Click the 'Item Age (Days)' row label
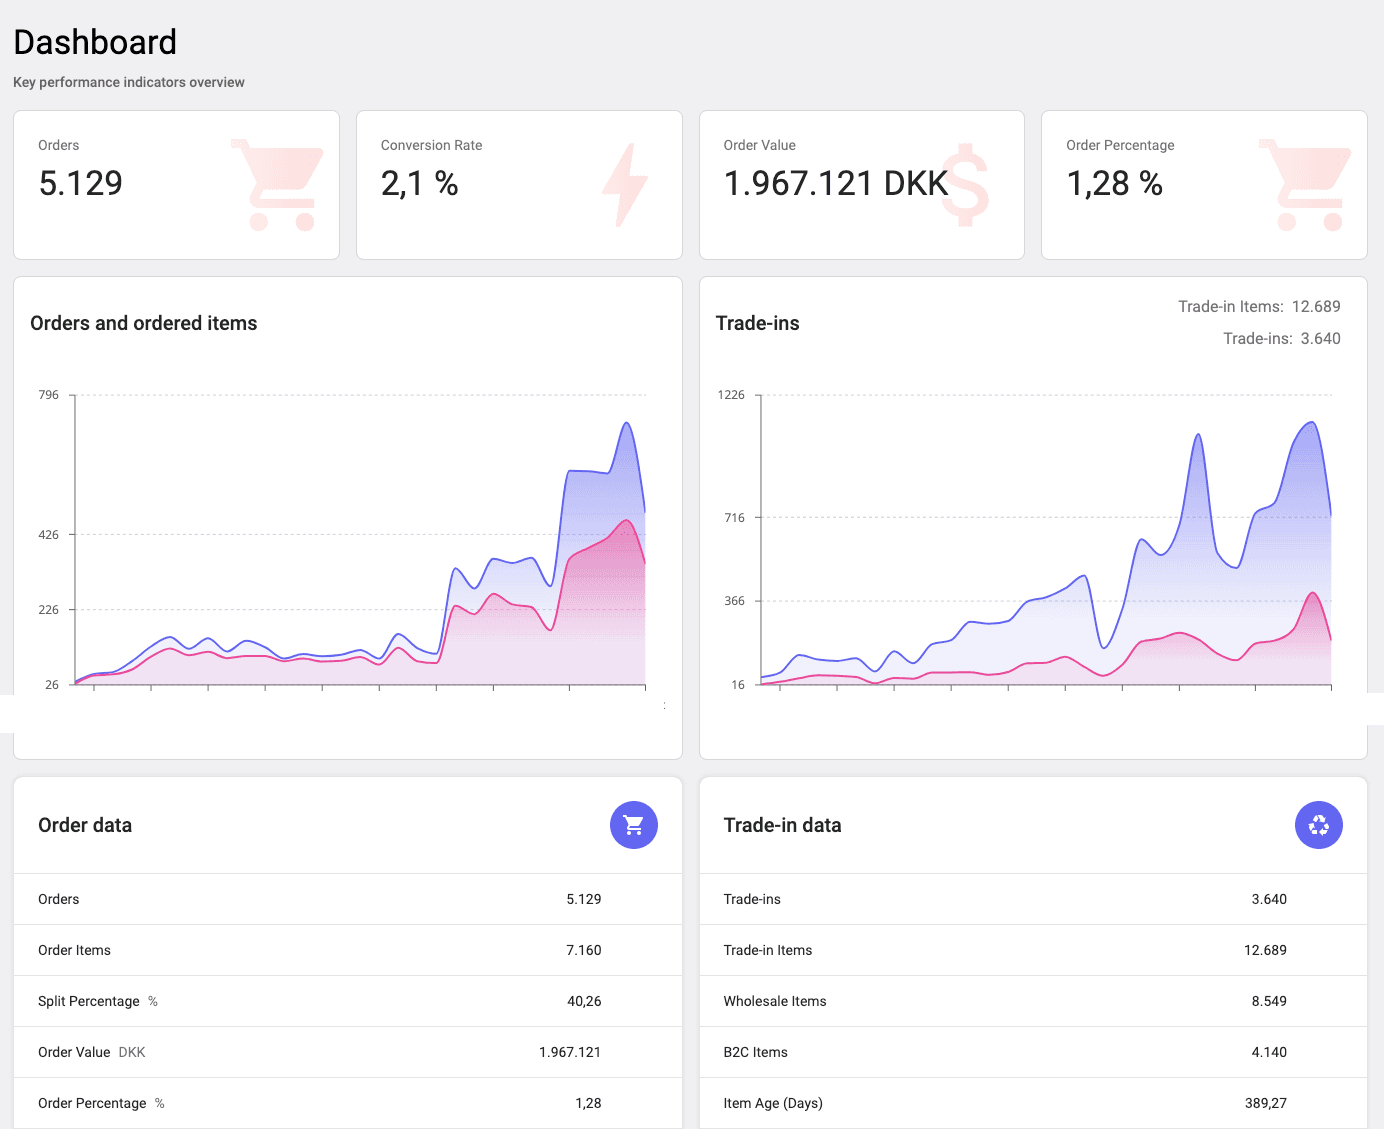 [x=773, y=1103]
